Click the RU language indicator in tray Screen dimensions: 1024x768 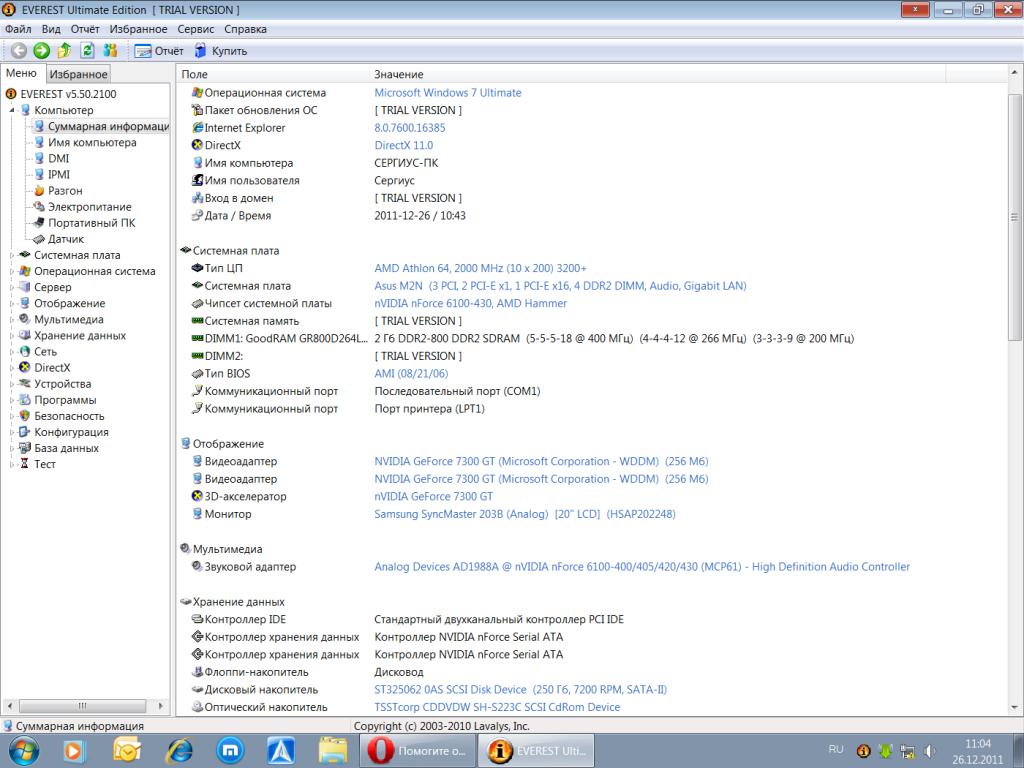click(x=836, y=750)
